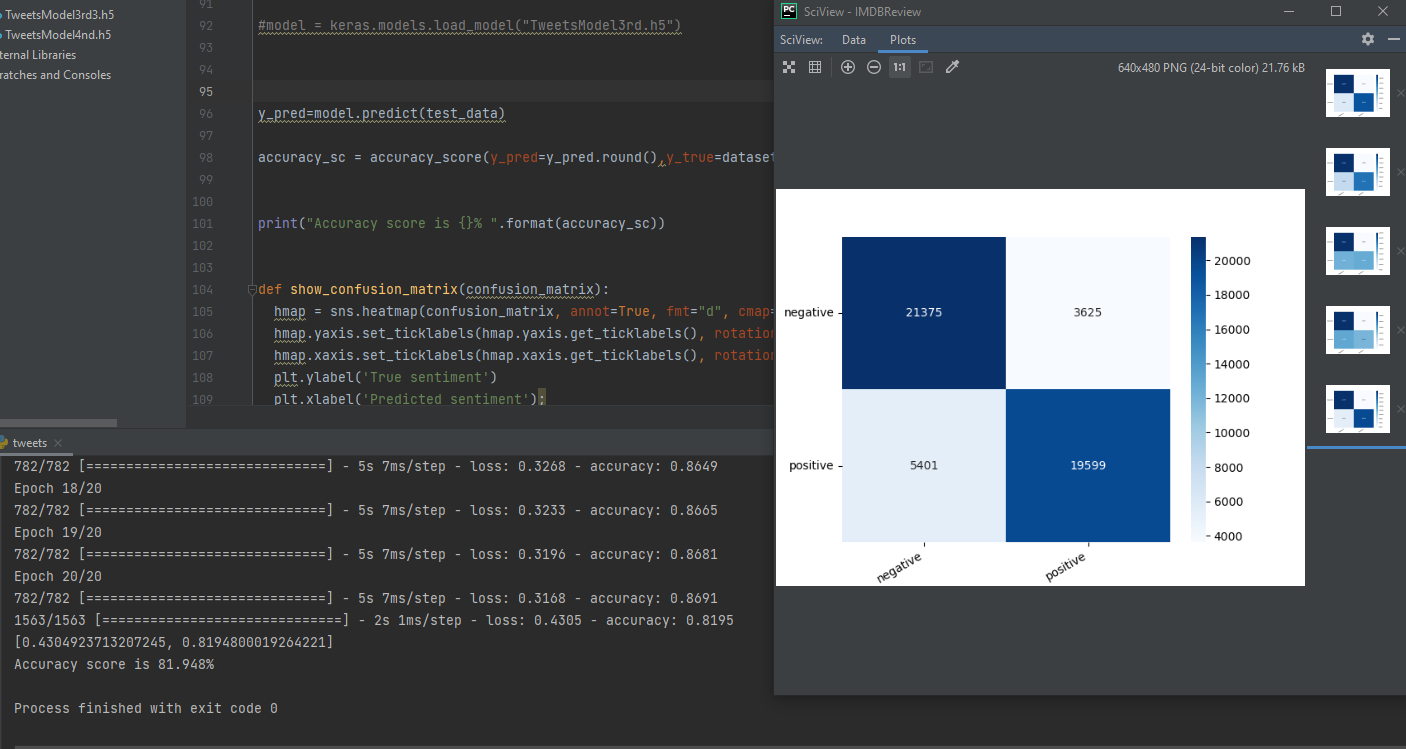Click the 3625 cell in the heatmap
This screenshot has width=1406, height=749.
pyautogui.click(x=1088, y=312)
